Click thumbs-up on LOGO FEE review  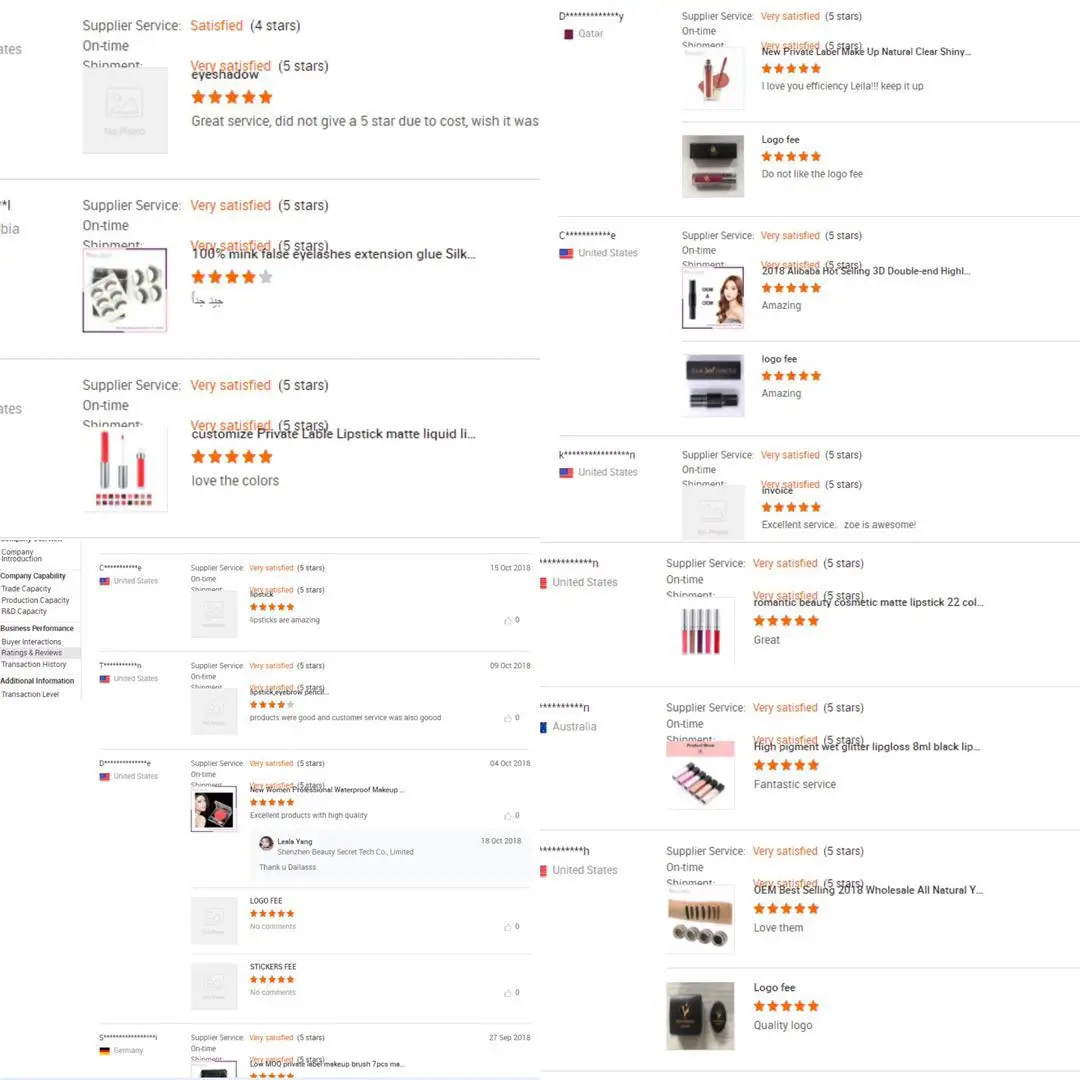508,927
